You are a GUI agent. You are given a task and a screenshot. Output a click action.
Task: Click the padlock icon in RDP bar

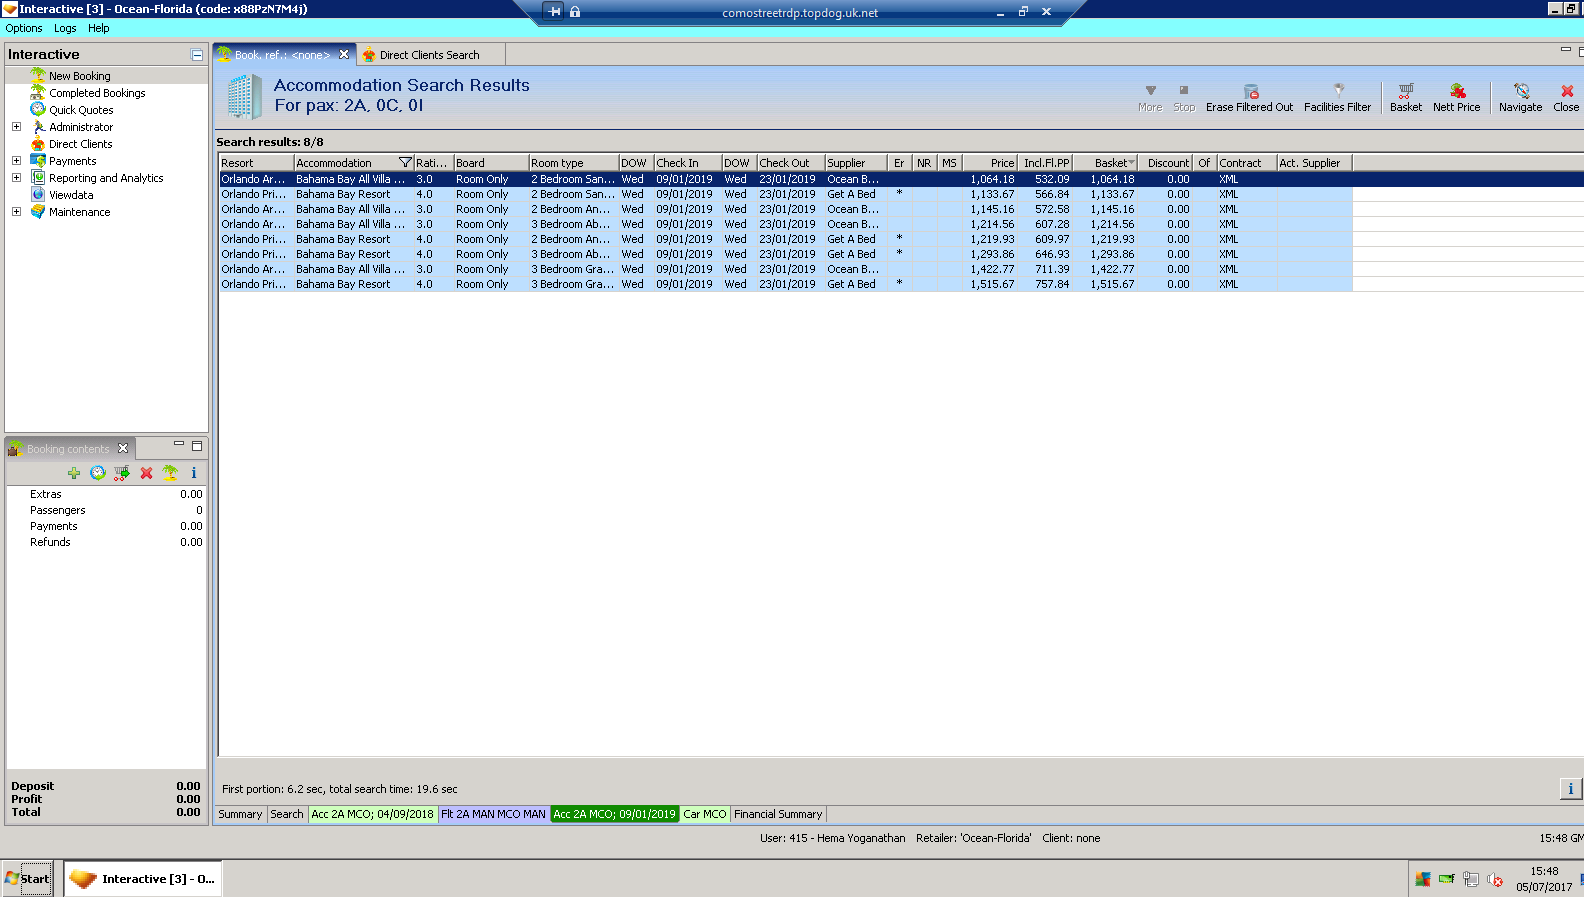575,12
